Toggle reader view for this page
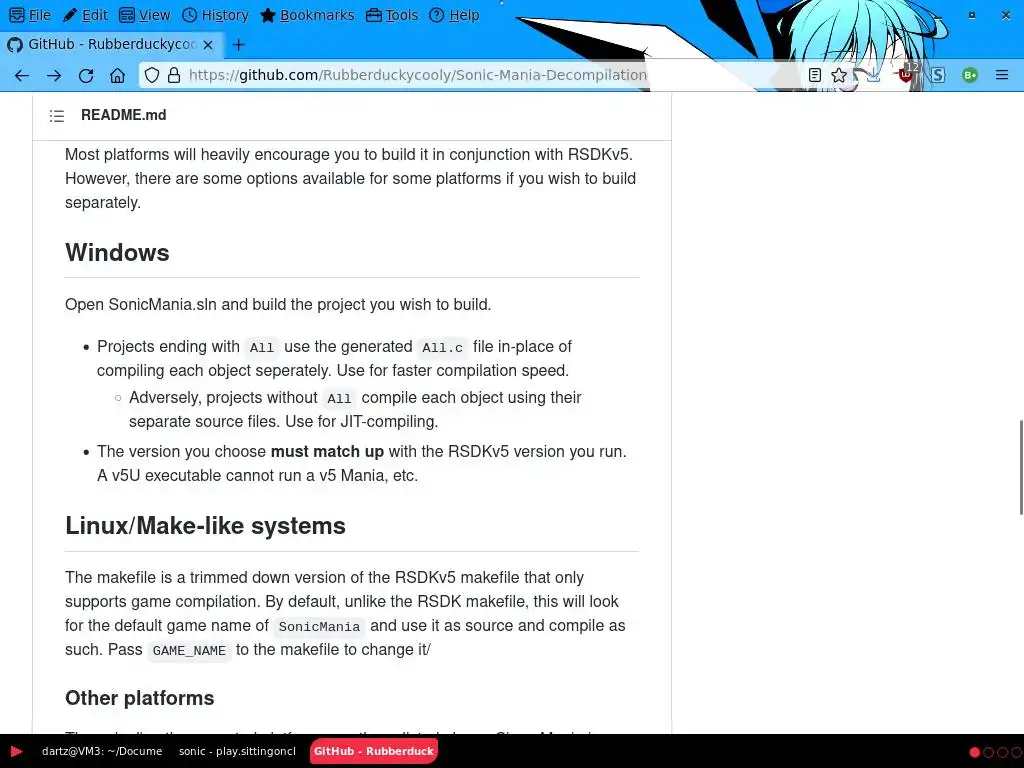Viewport: 1024px width, 768px height. 814,75
